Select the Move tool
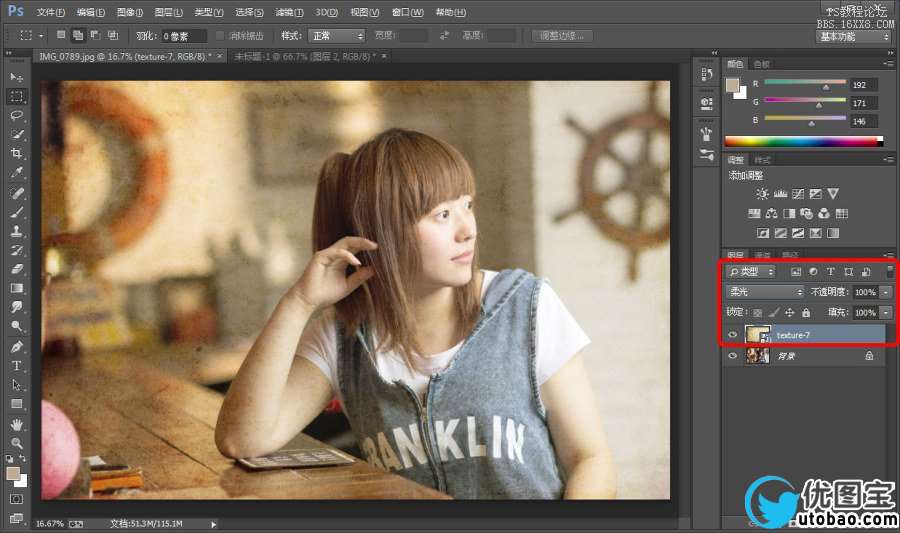 click(x=17, y=77)
